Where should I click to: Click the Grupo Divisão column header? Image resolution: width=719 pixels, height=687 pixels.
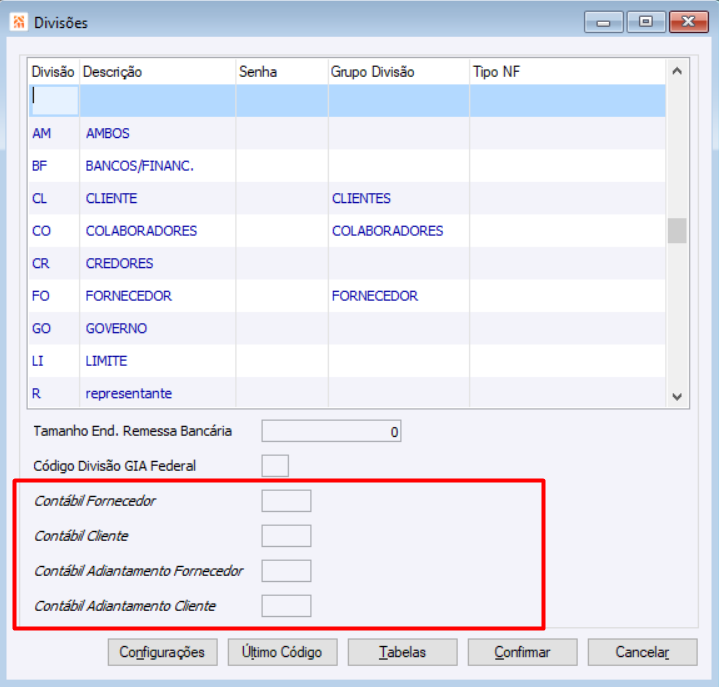(399, 72)
